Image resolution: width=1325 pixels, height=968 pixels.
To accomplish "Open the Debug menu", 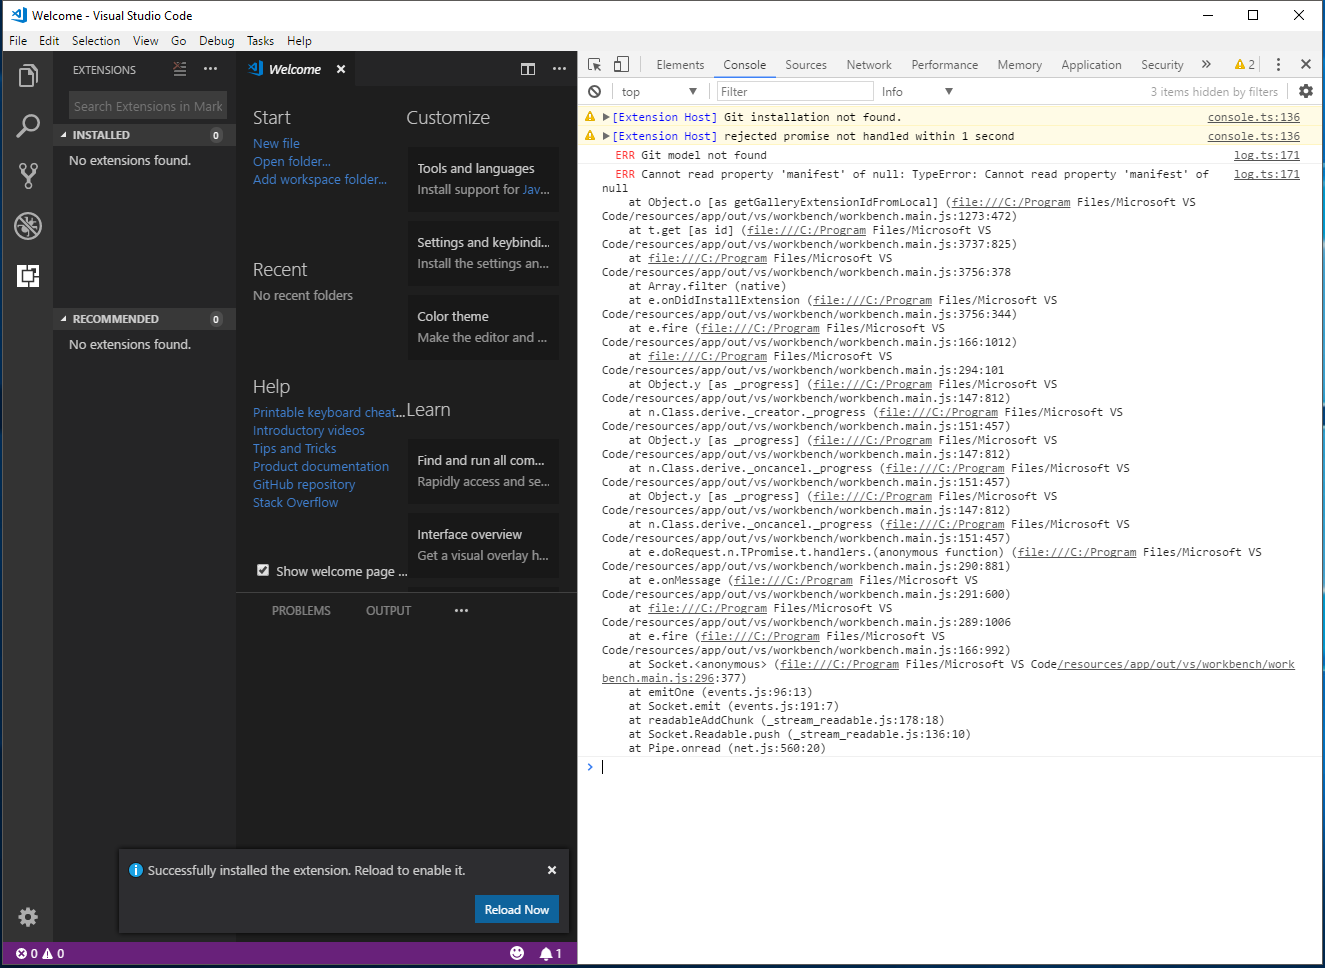I will (x=216, y=41).
